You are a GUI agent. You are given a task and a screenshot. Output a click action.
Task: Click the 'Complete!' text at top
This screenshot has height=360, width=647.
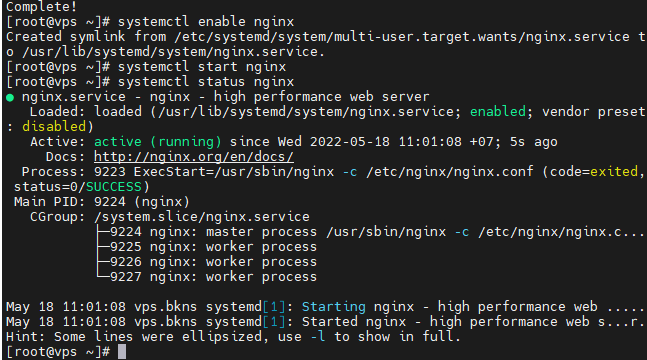(42, 7)
